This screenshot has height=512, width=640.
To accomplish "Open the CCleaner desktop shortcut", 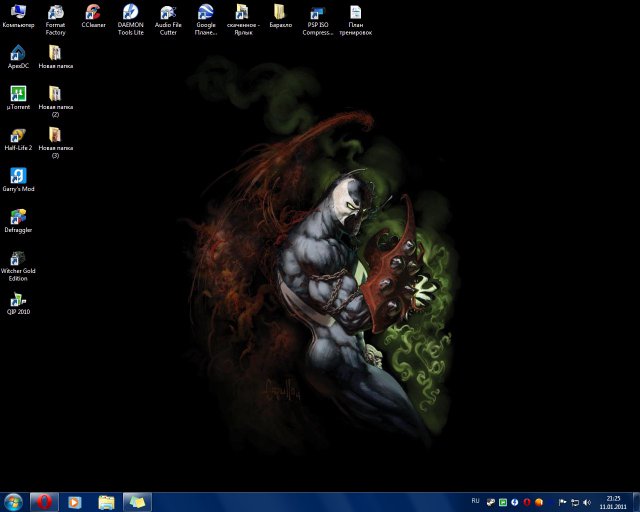I will pyautogui.click(x=93, y=13).
